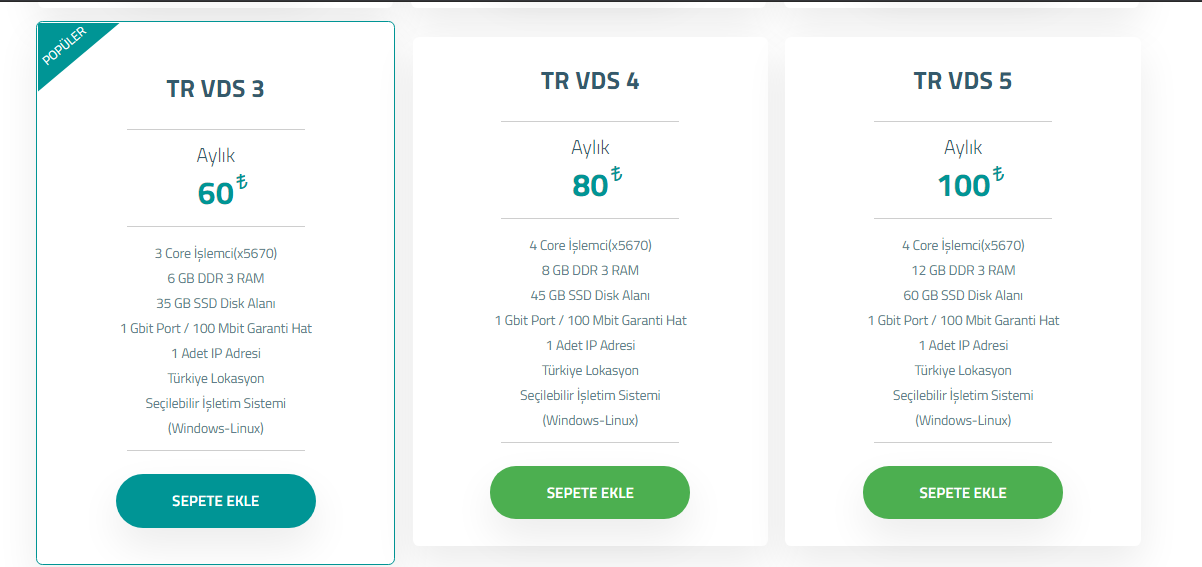Click the lira symbol beside price 80
The width and height of the screenshot is (1202, 567).
[x=616, y=175]
